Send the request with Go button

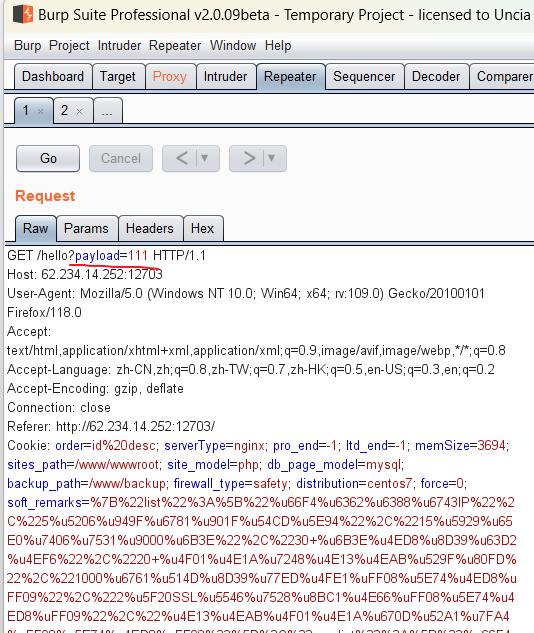(48, 159)
